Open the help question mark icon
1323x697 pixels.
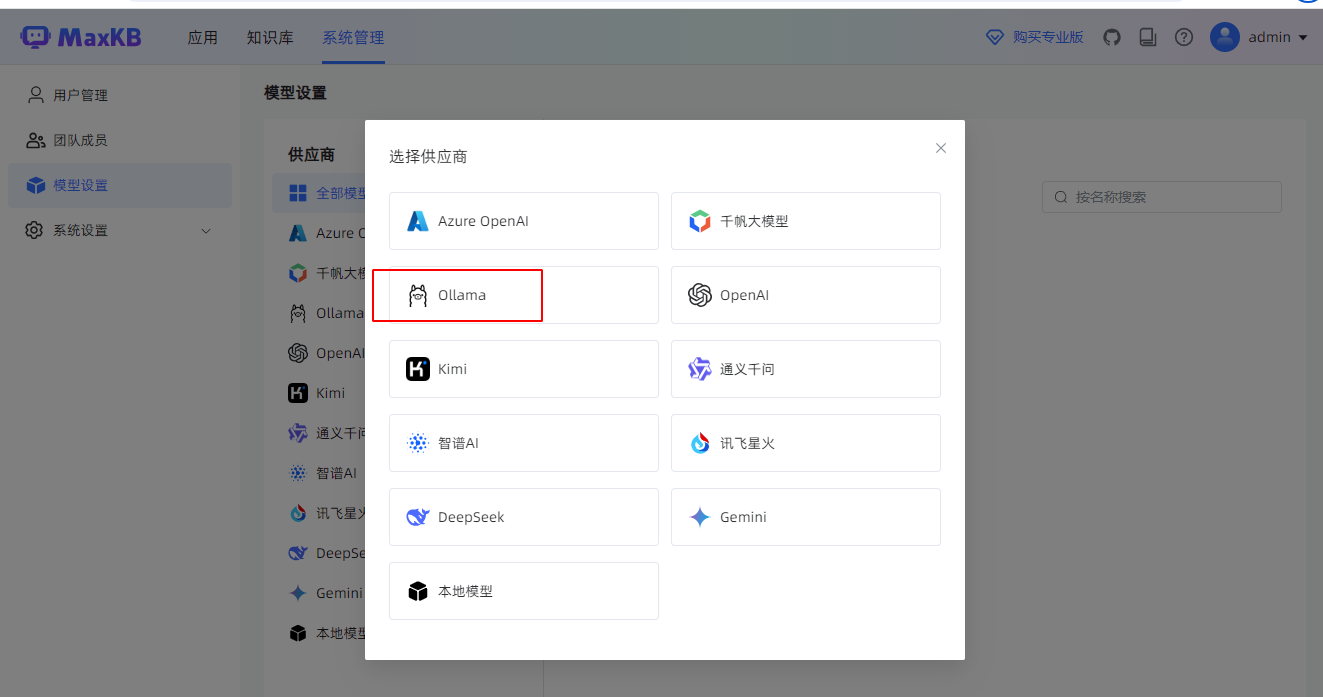1184,37
